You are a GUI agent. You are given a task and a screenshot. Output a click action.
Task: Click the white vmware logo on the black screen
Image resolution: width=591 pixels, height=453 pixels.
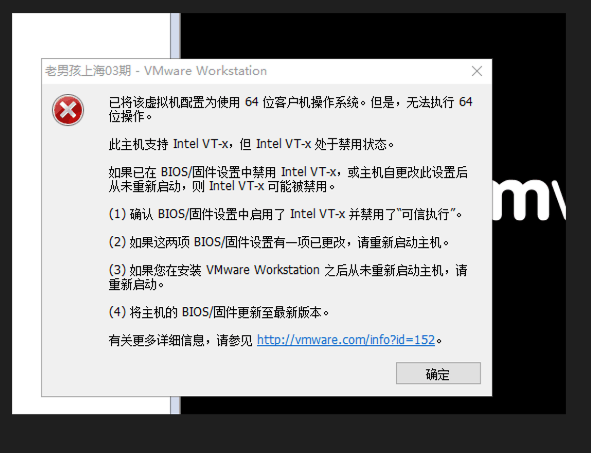pos(529,200)
